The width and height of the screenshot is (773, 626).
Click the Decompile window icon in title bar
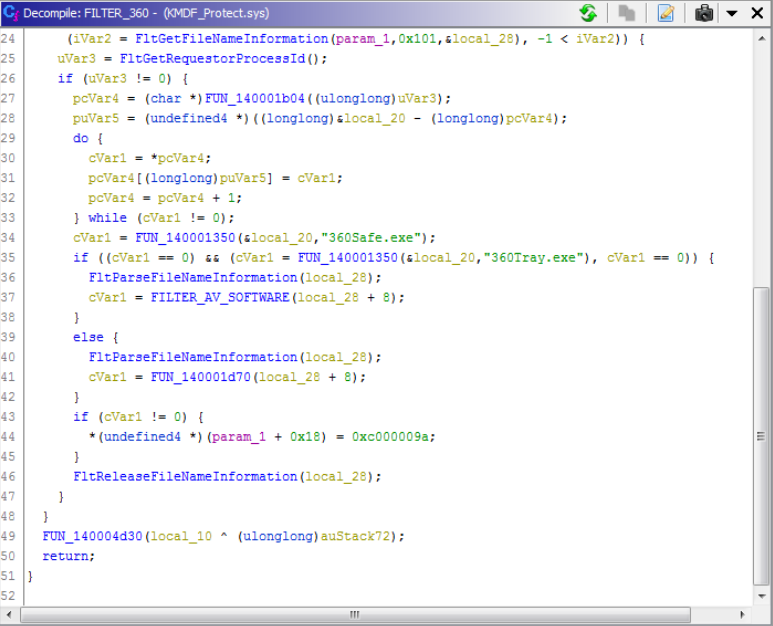tap(11, 13)
